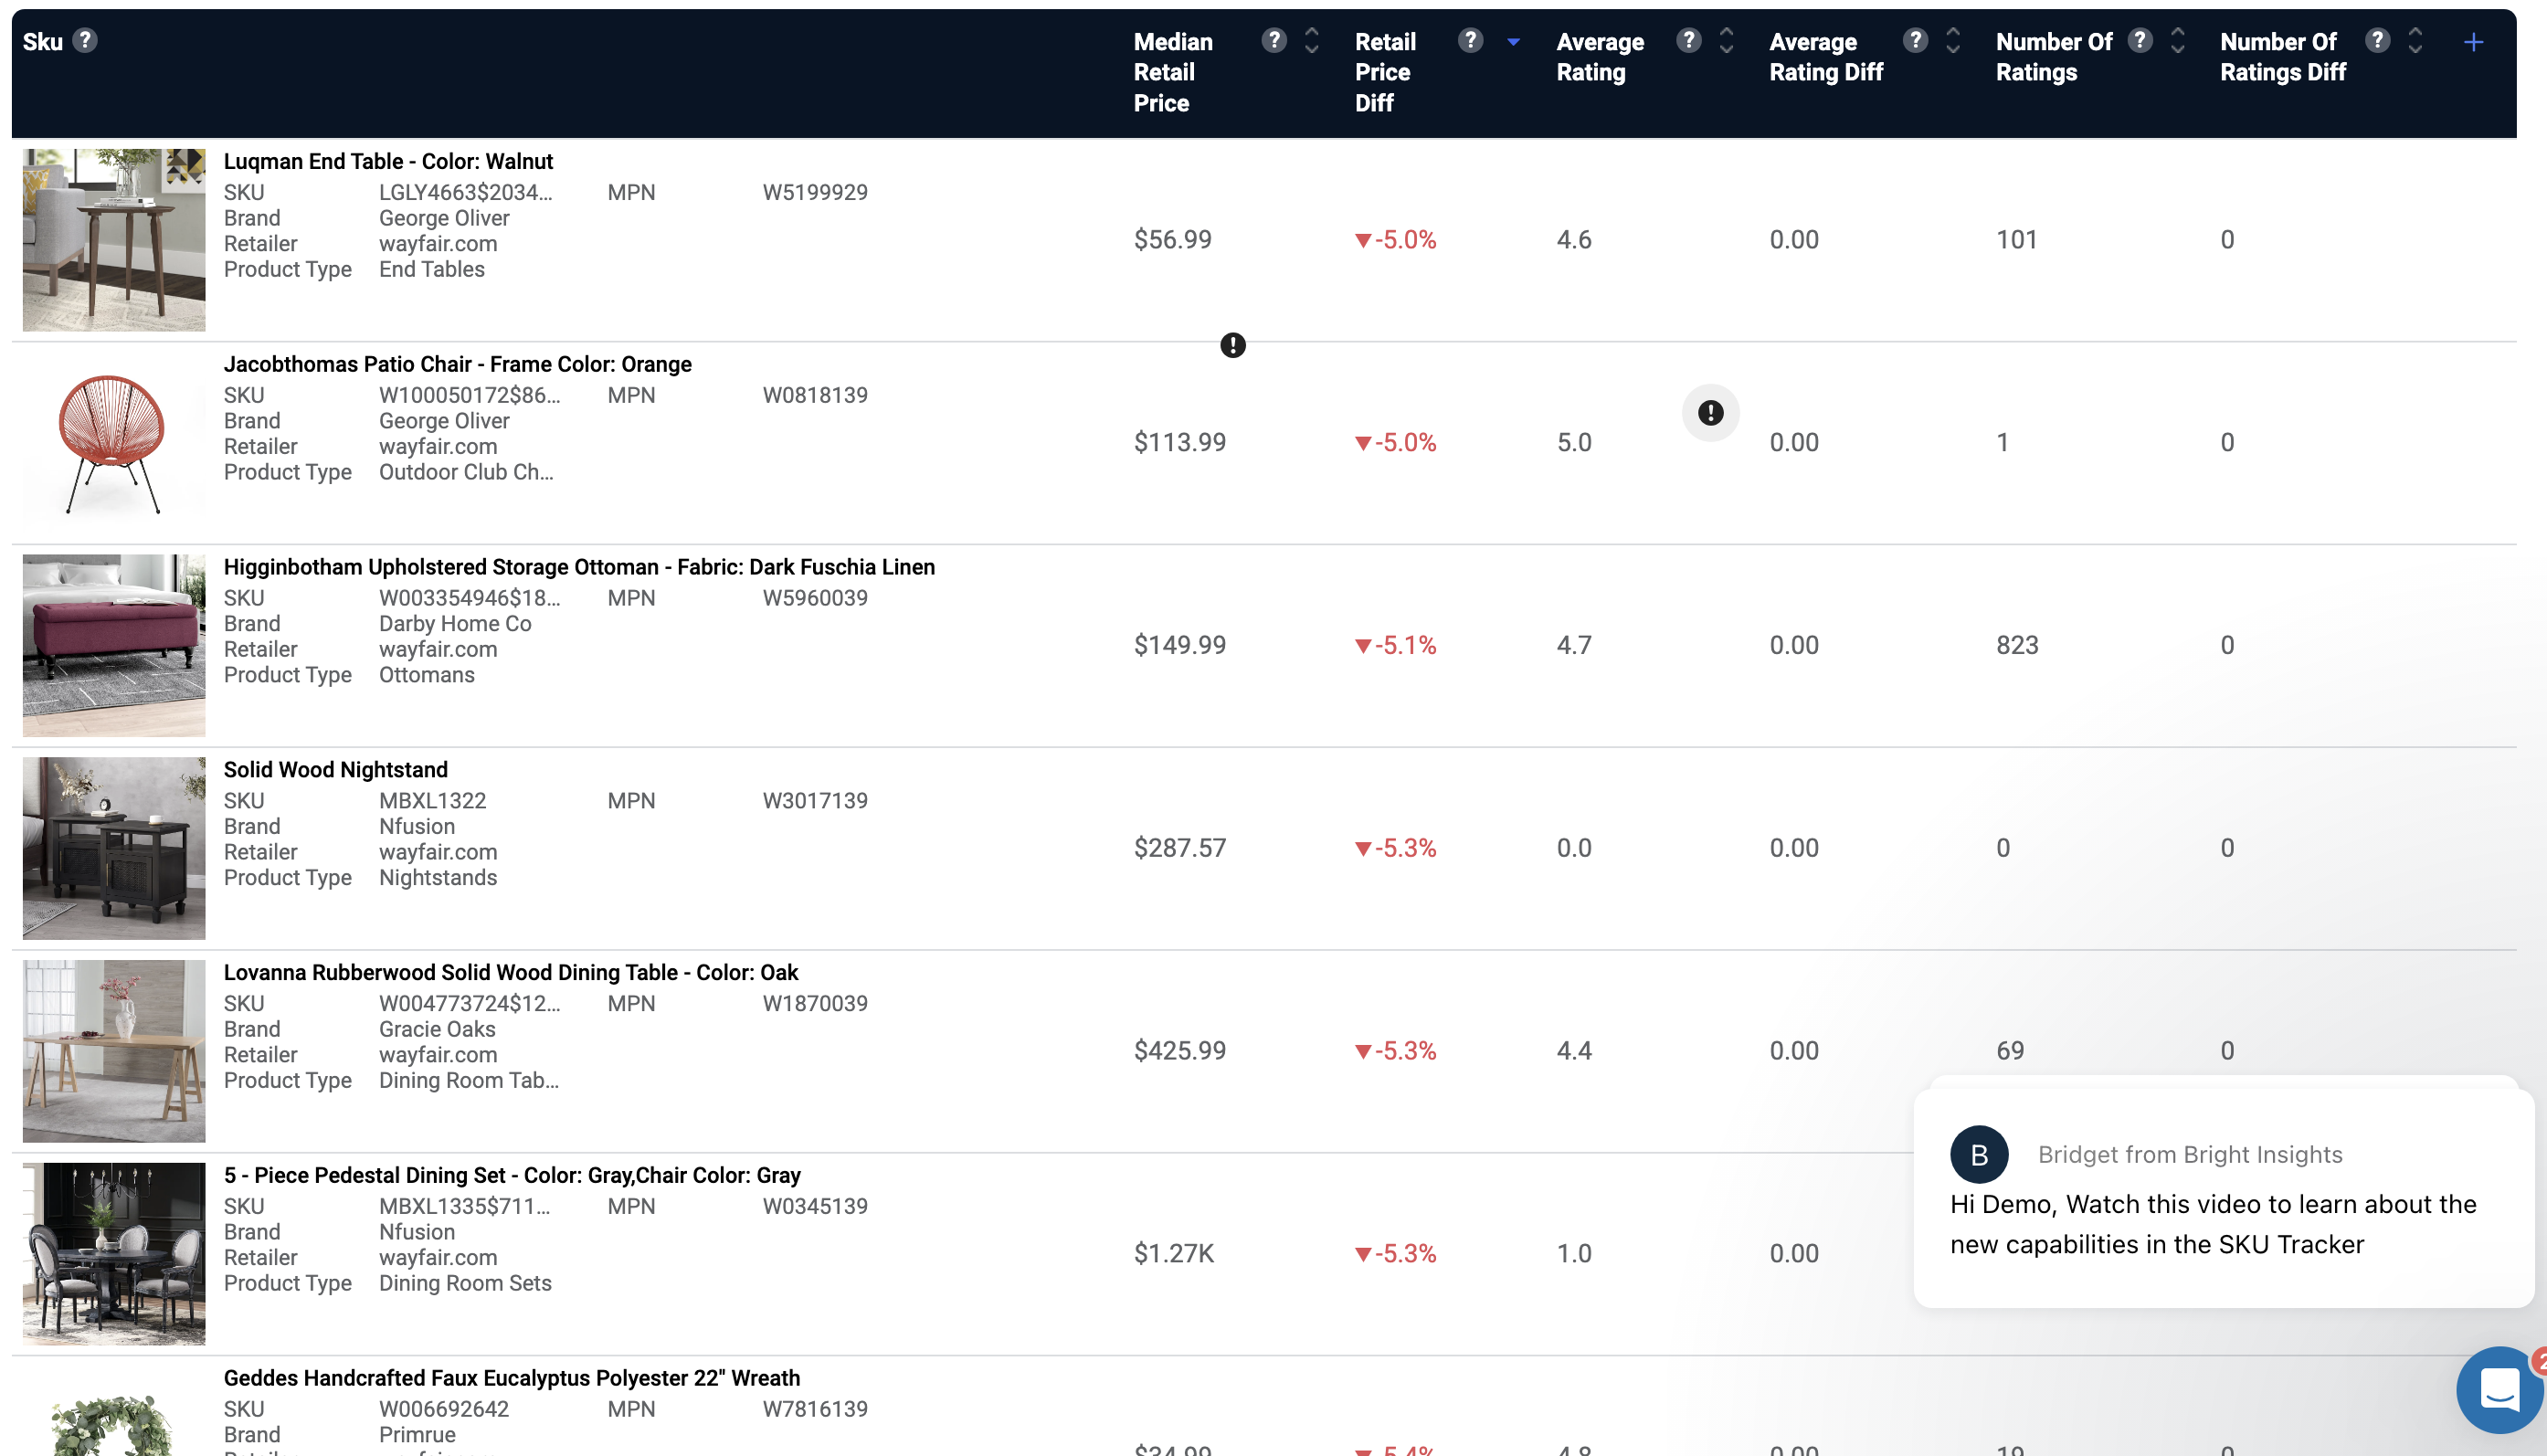Select brand Primrue

point(417,1435)
